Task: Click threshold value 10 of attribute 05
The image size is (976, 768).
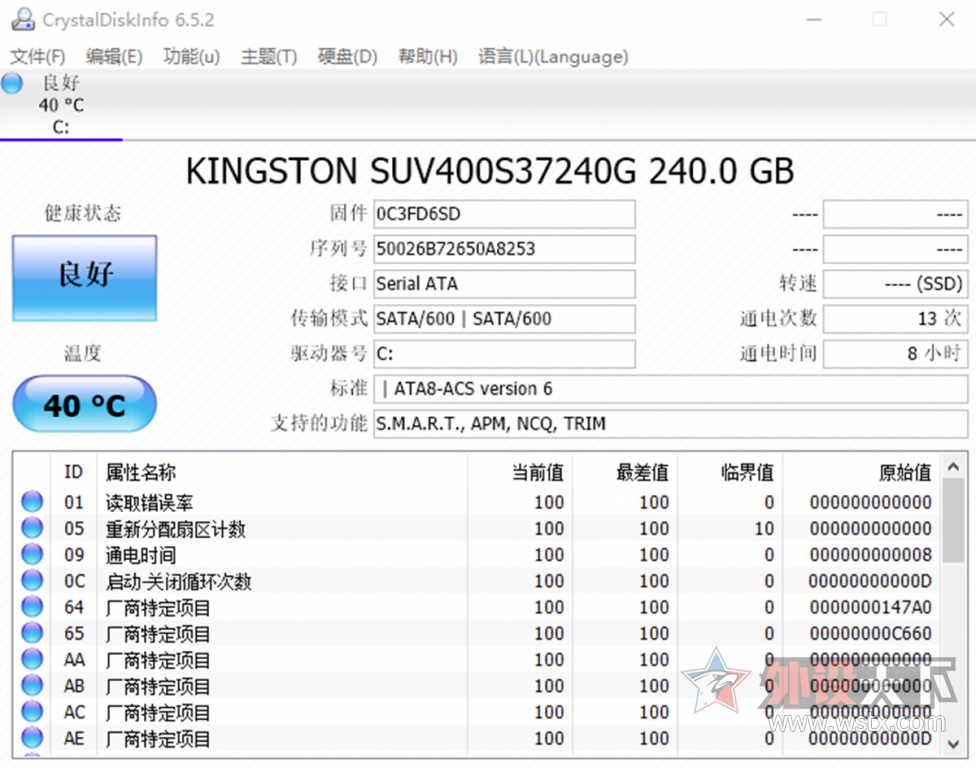Action: point(764,528)
